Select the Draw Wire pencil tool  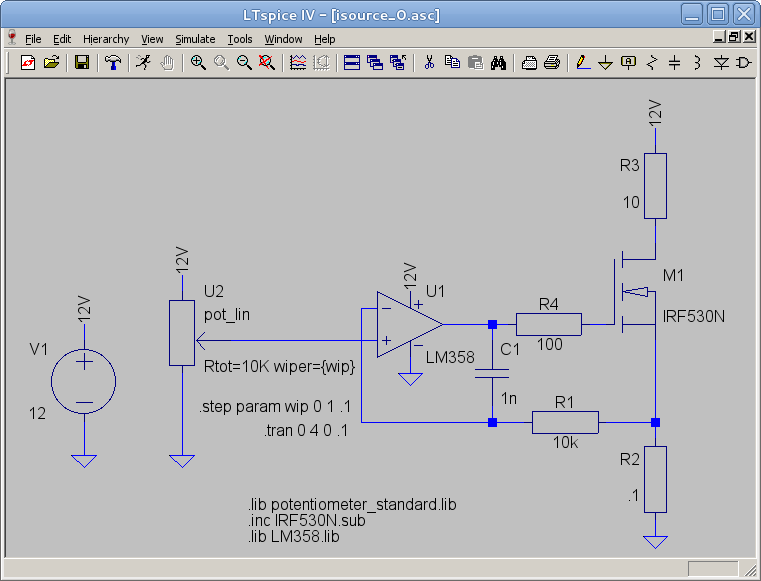(x=583, y=63)
